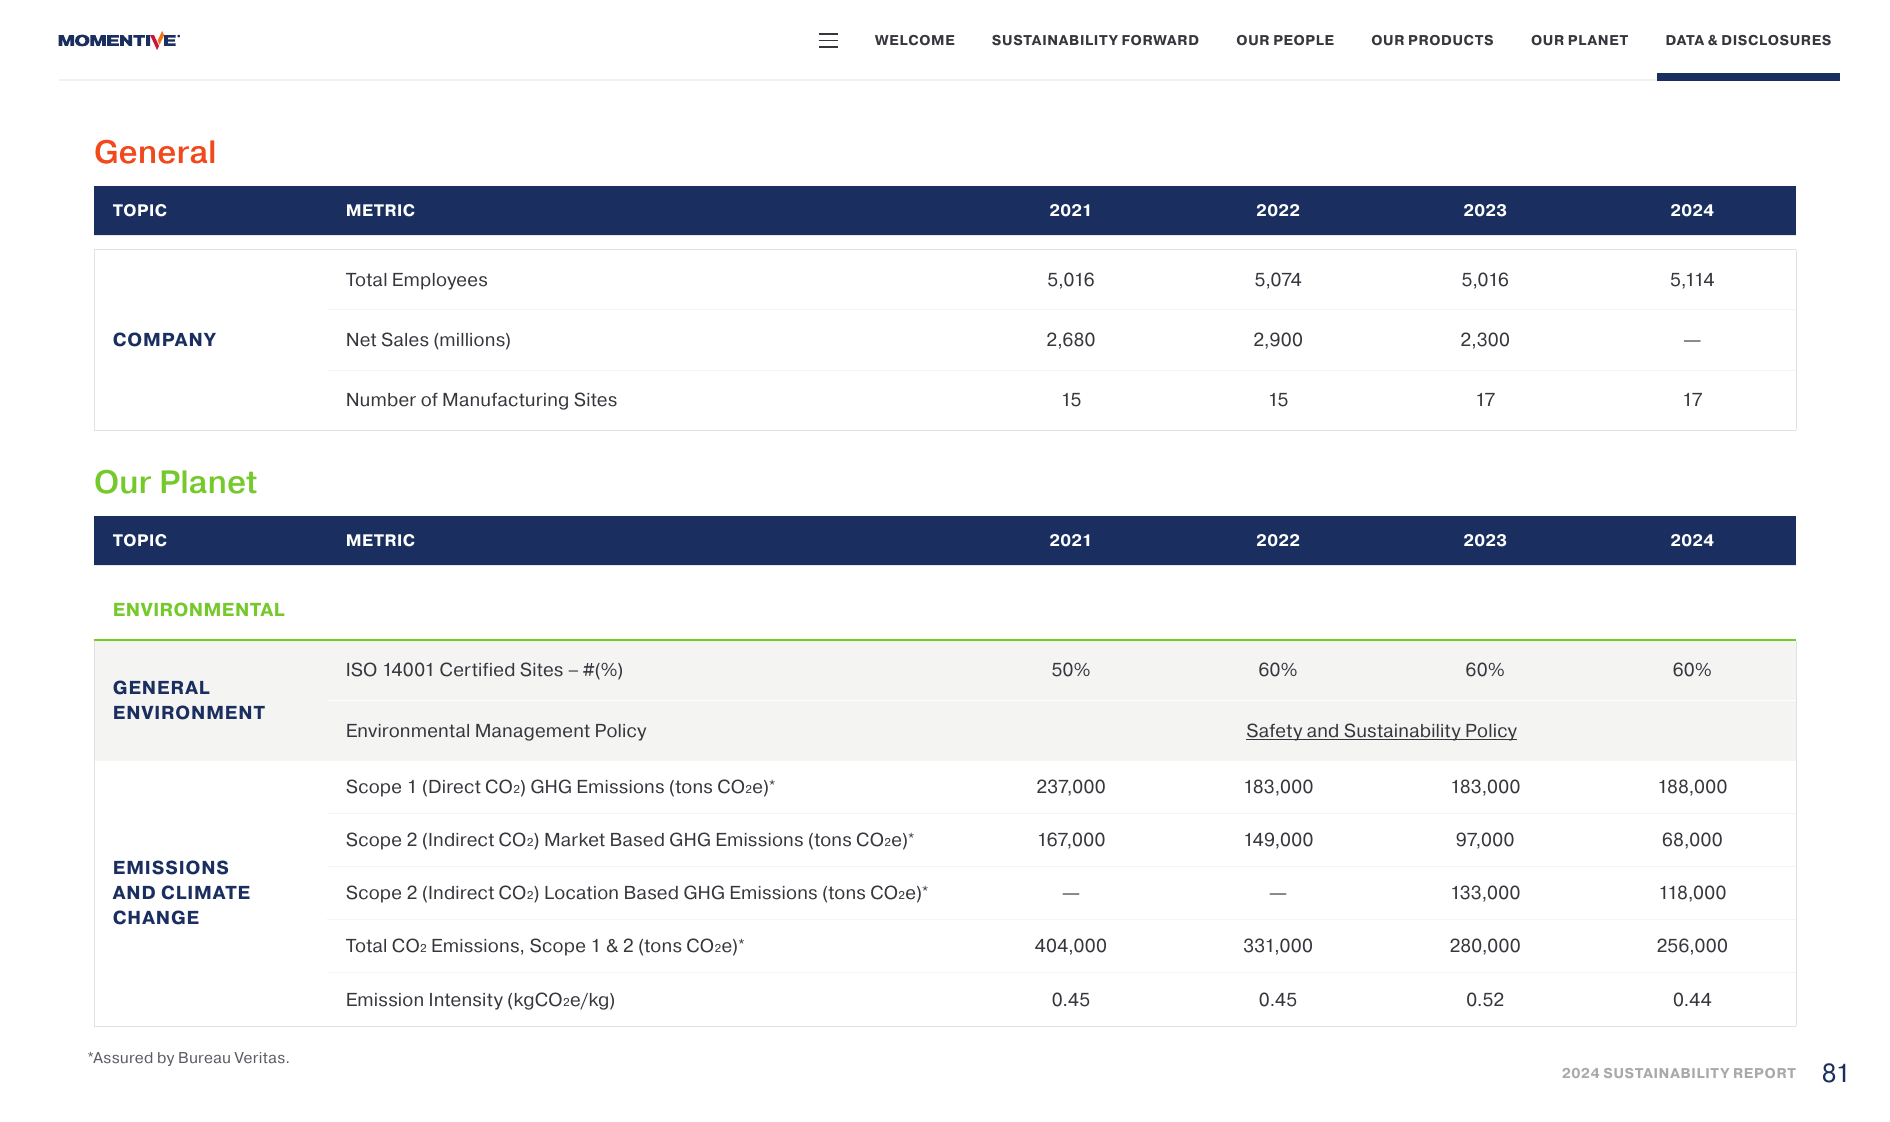Jump to the Our Planet section
1890x1122 pixels.
(1579, 41)
